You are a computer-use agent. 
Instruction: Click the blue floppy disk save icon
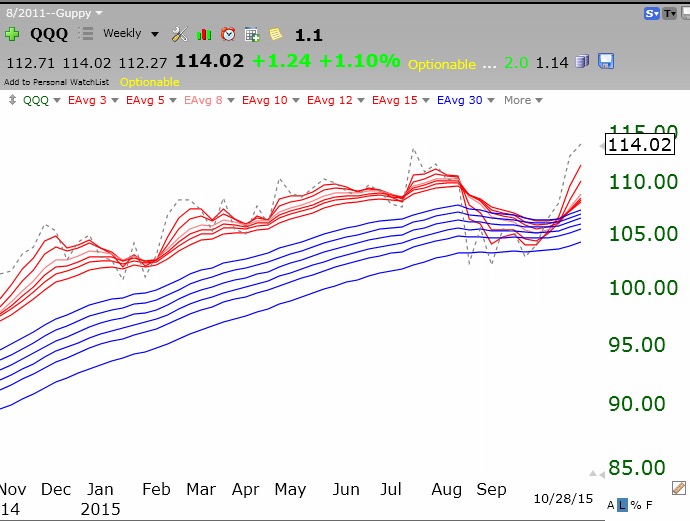pyautogui.click(x=606, y=61)
